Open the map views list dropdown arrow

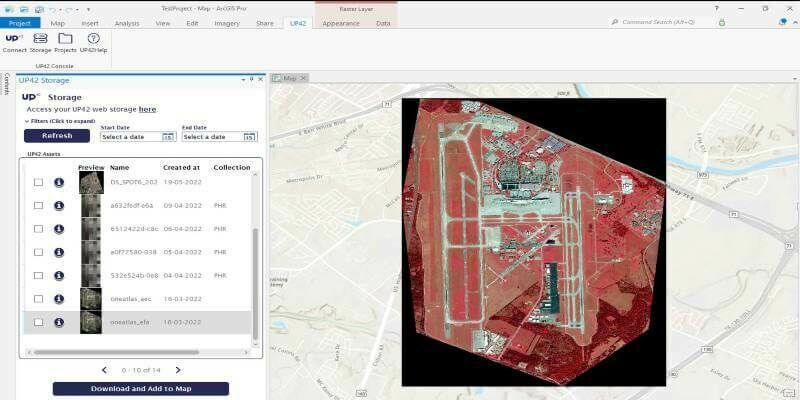[x=795, y=79]
